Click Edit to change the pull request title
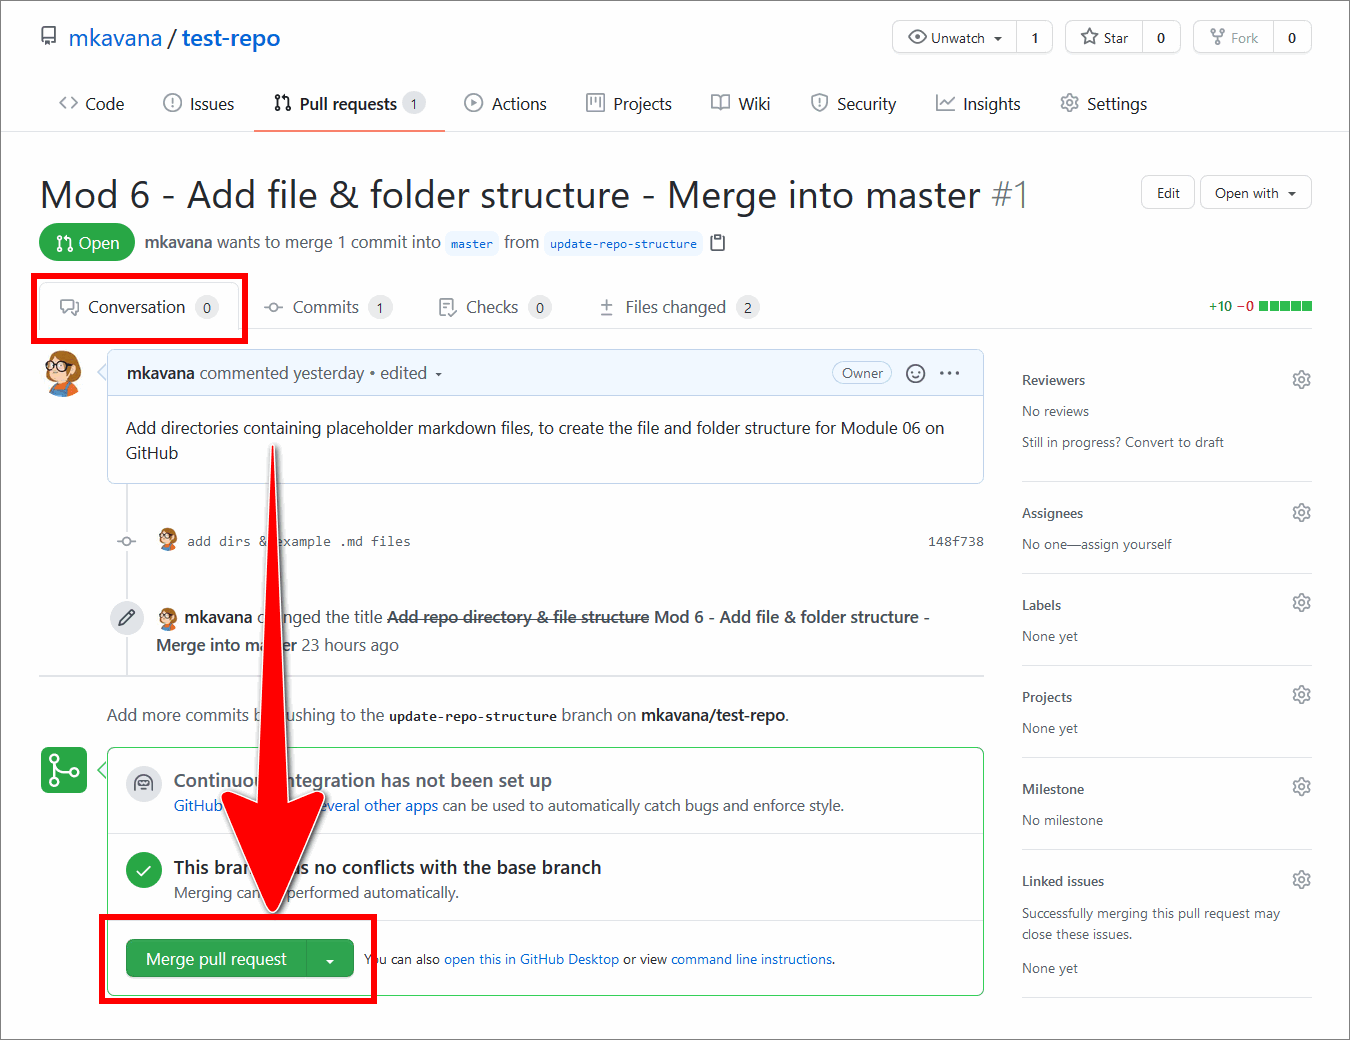1350x1040 pixels. pos(1168,193)
